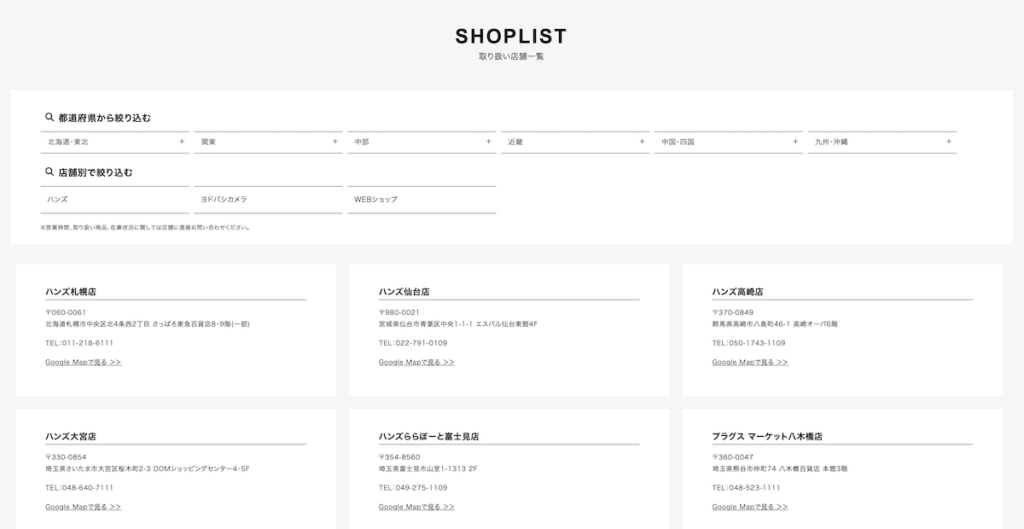The width and height of the screenshot is (1024, 529).
Task: Click the address of ハンズ大宮店
Action: pos(148,469)
